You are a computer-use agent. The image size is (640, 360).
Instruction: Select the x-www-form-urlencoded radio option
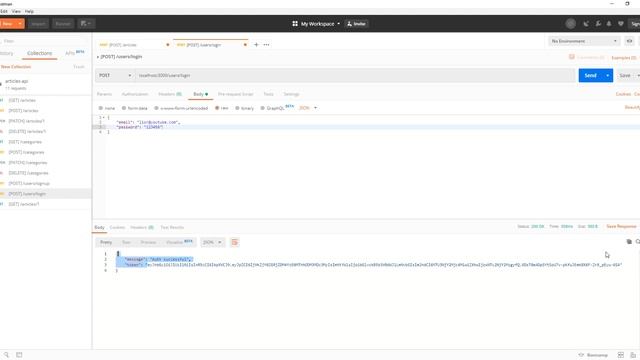pos(156,108)
